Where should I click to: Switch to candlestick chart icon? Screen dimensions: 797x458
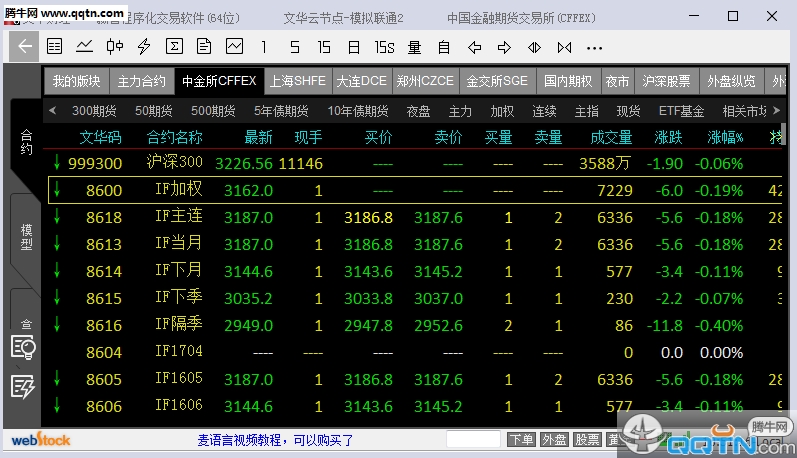pos(114,47)
